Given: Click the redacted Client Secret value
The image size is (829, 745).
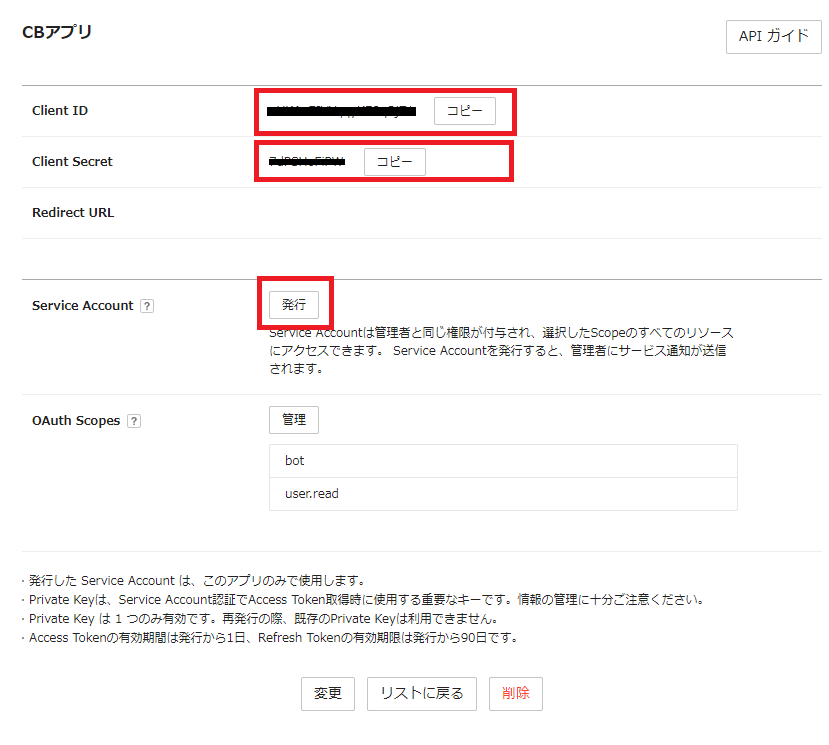Looking at the screenshot, I should click(x=307, y=162).
